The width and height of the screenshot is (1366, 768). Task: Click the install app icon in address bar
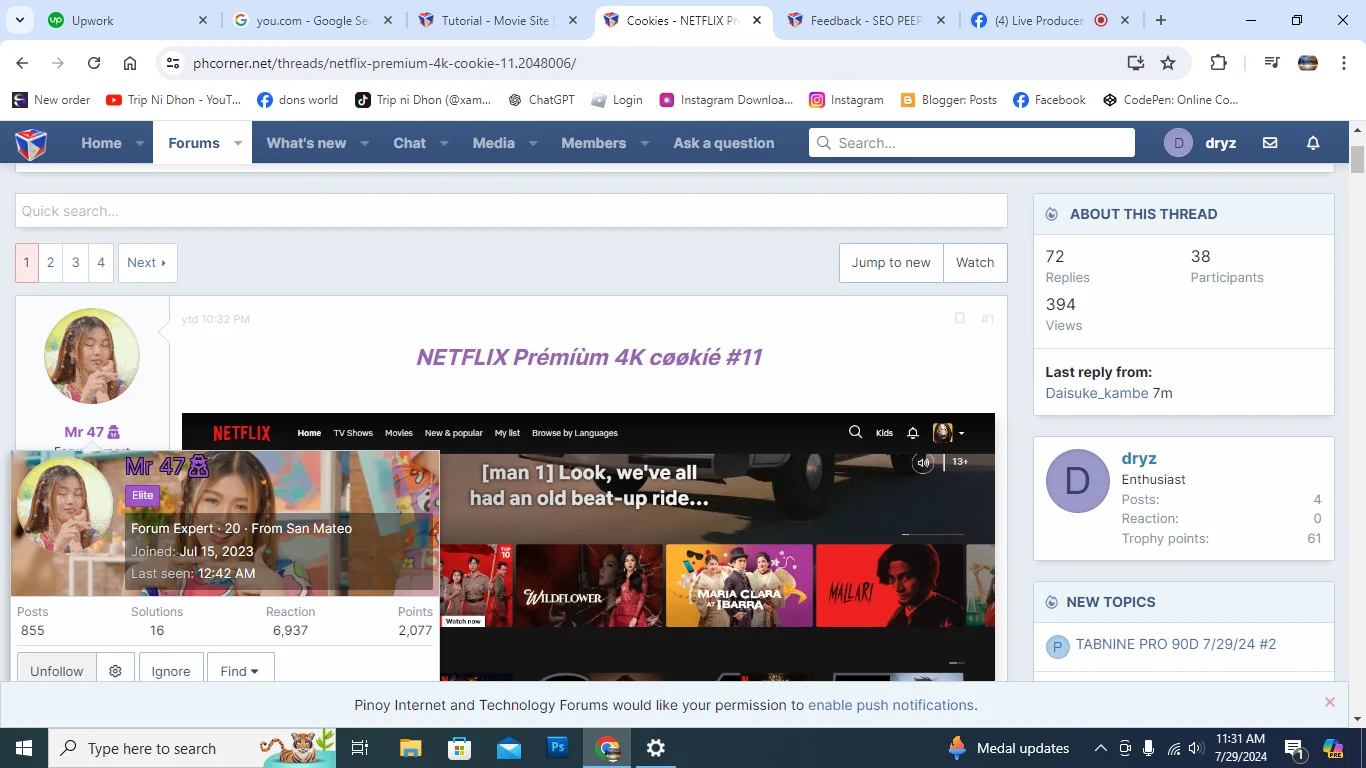tap(1135, 63)
